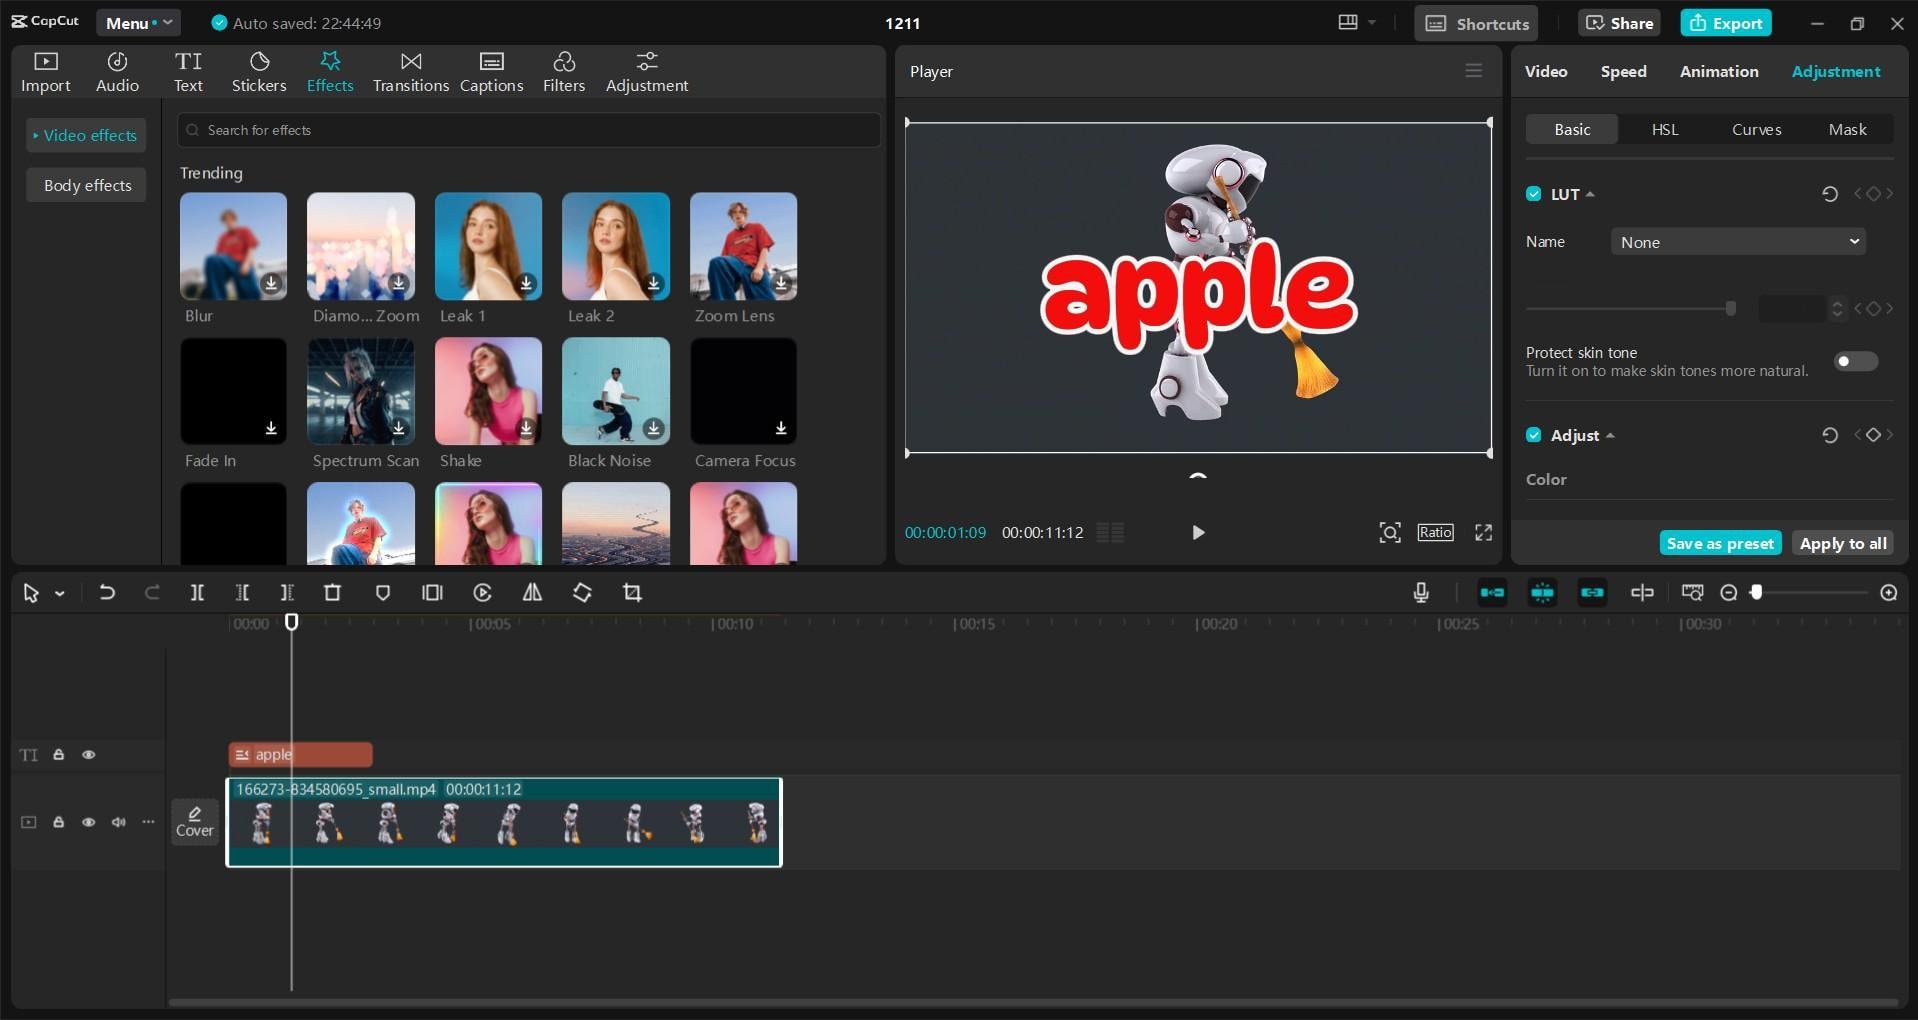1918x1020 pixels.
Task: Click the LUT intensity slider handle
Action: point(1731,309)
